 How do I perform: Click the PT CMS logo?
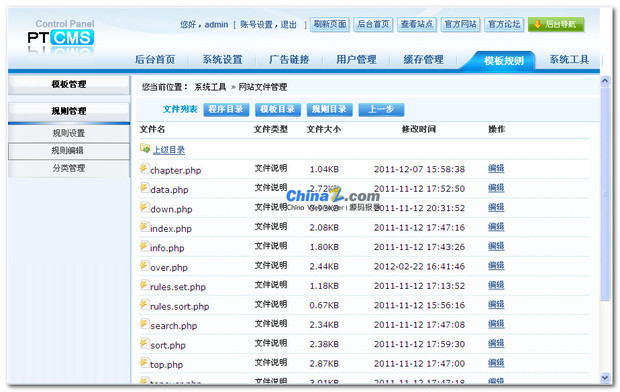click(60, 38)
